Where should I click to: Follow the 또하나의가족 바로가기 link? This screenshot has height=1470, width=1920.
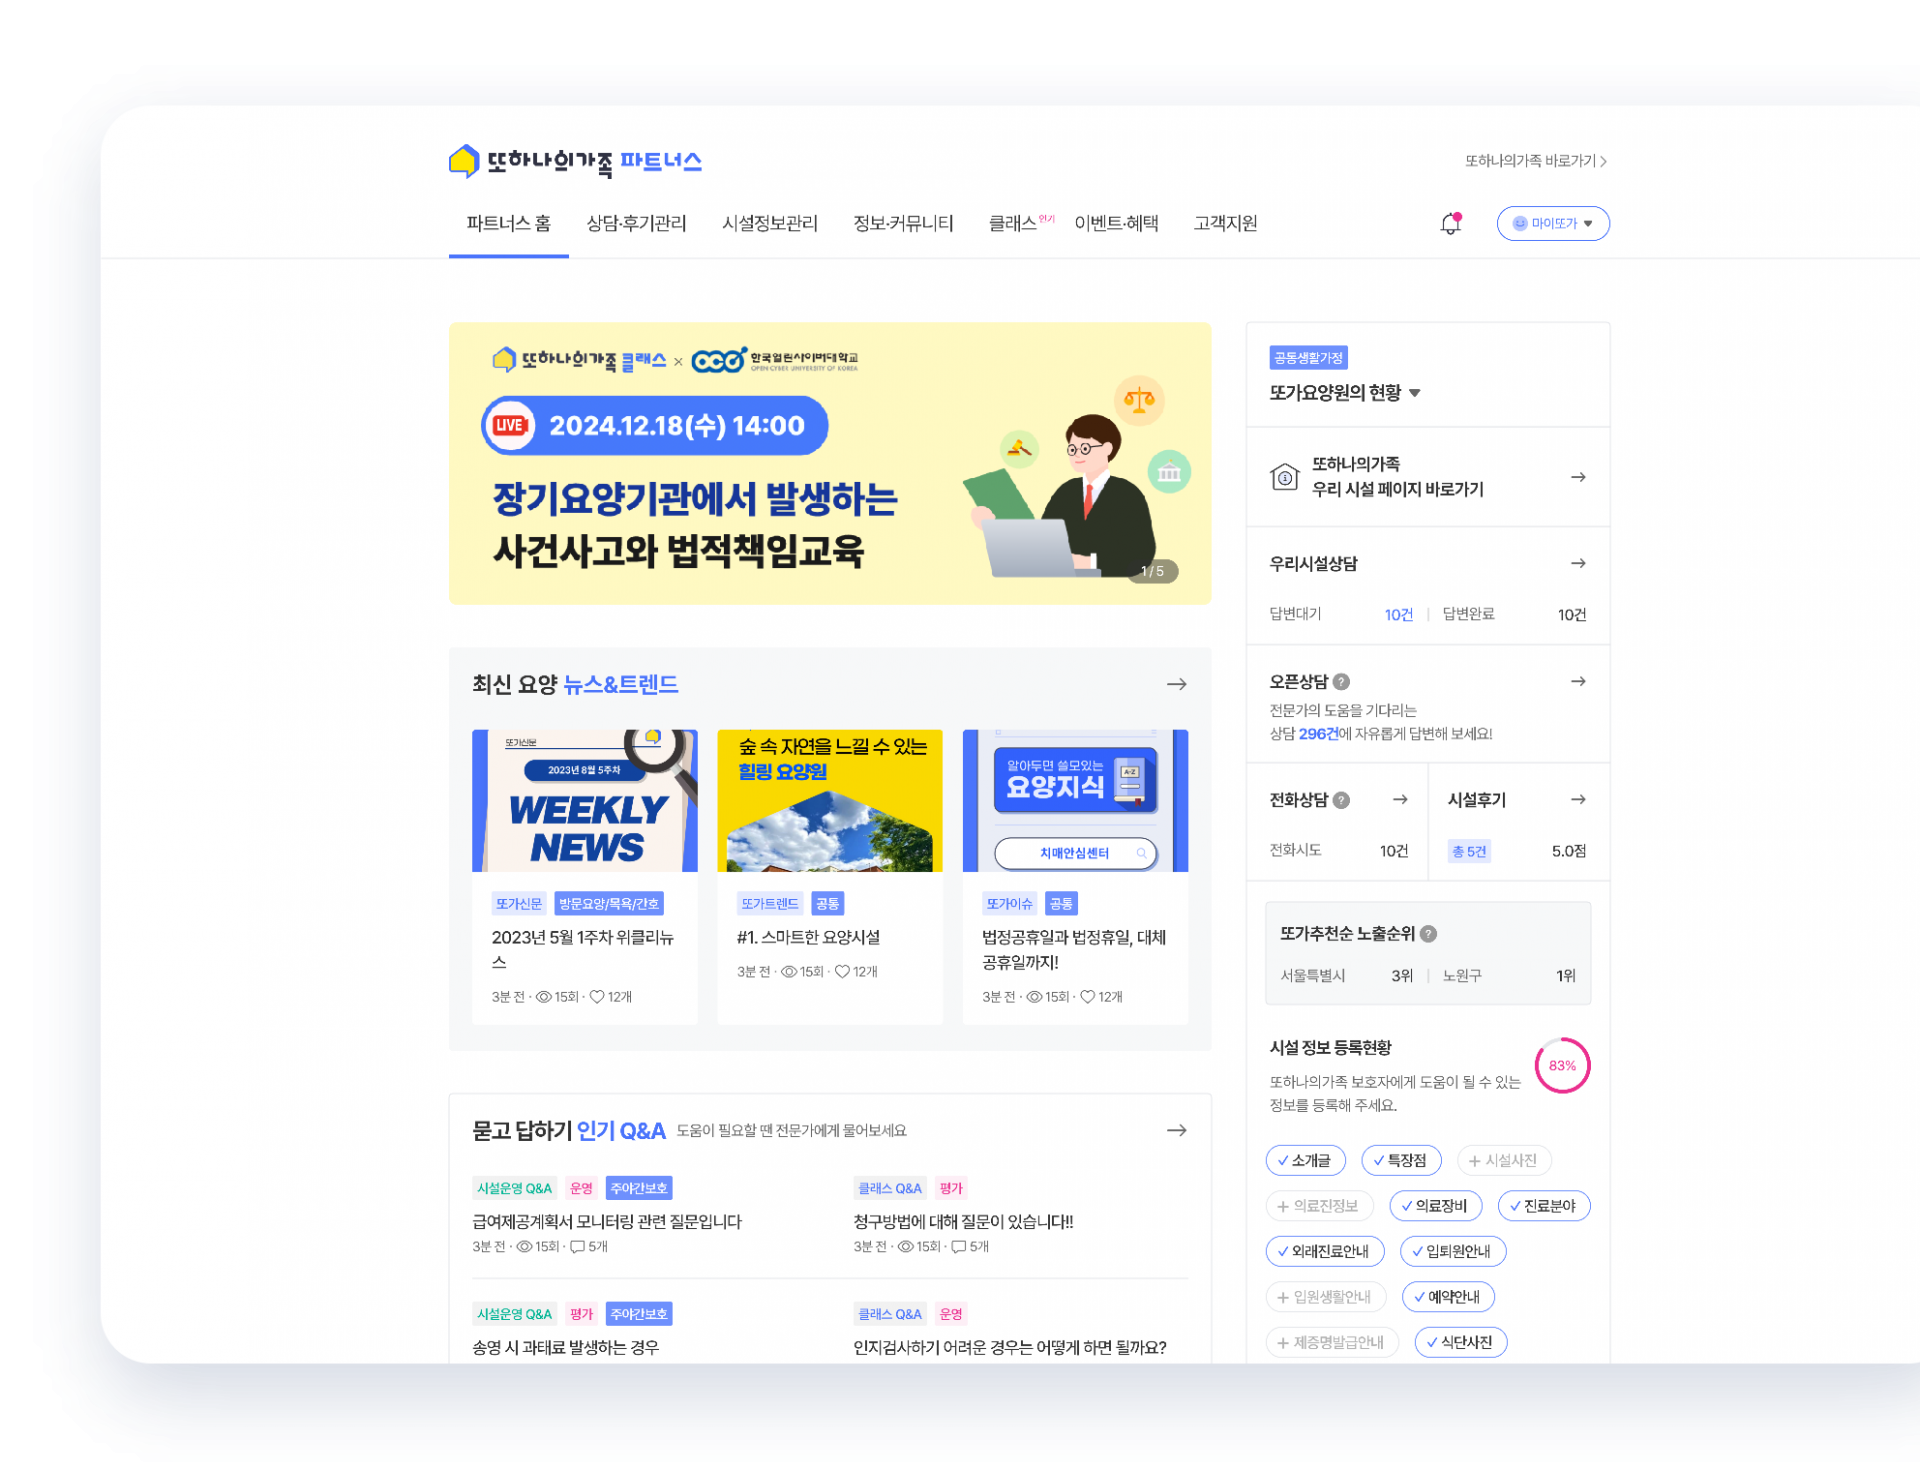point(1535,161)
